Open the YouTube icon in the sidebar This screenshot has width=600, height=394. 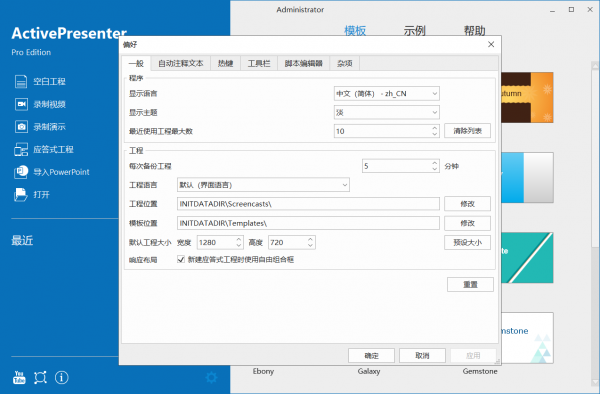[19, 378]
